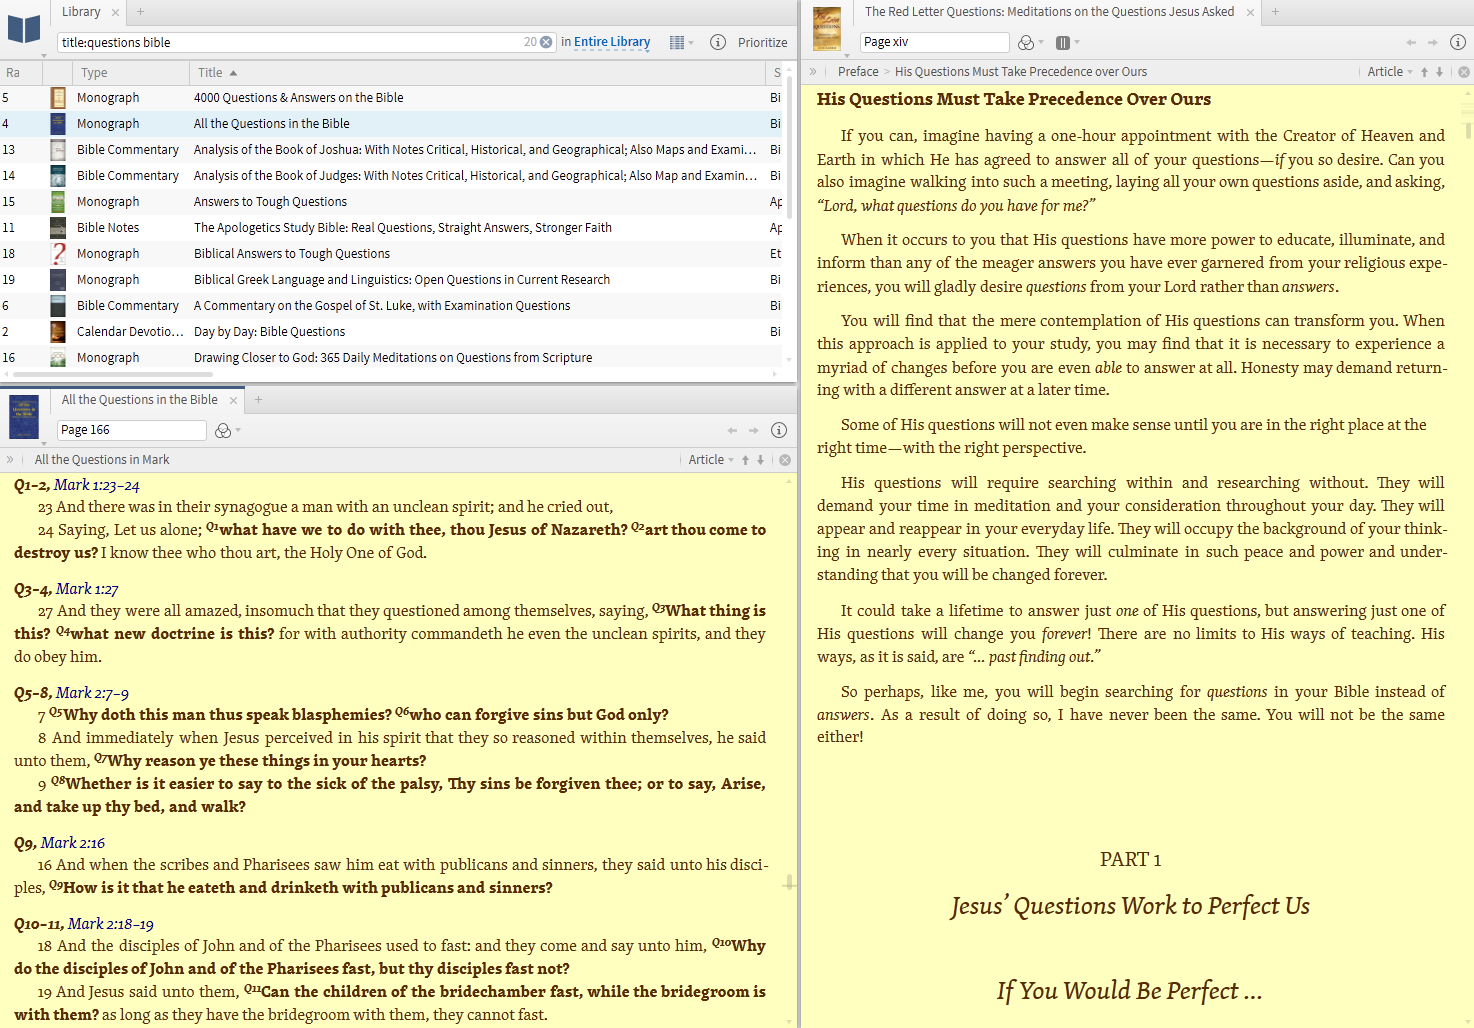This screenshot has width=1474, height=1028.
Task: Change search scope Entire Library
Action: (612, 42)
